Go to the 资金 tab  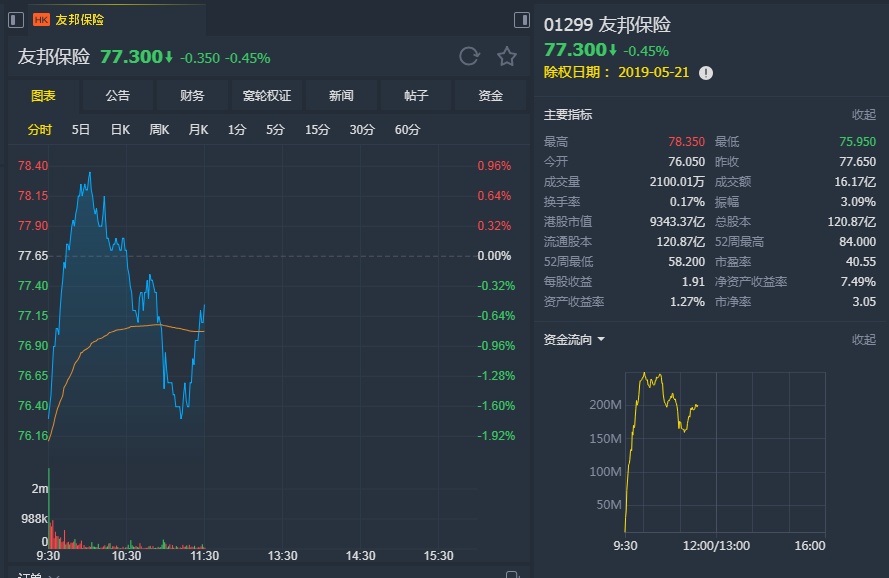click(x=491, y=96)
